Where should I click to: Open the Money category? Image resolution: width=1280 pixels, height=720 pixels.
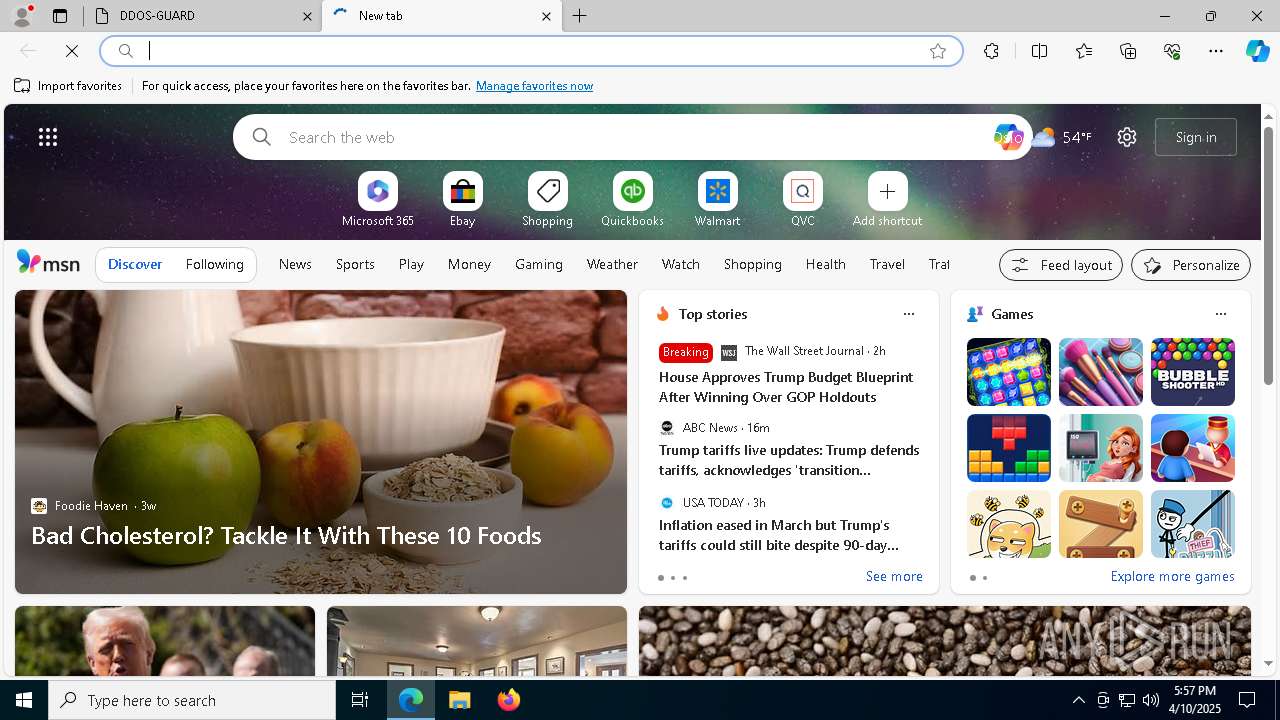click(469, 264)
